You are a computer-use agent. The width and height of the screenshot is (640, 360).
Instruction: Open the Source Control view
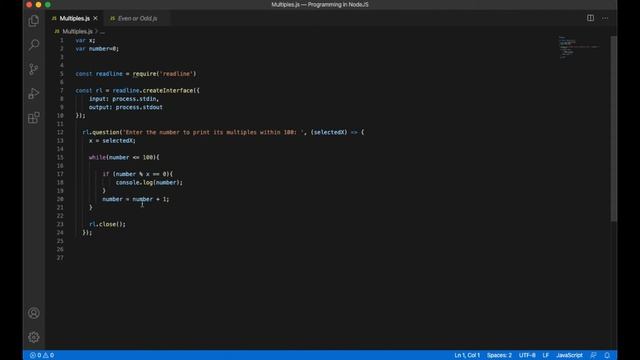click(x=34, y=69)
